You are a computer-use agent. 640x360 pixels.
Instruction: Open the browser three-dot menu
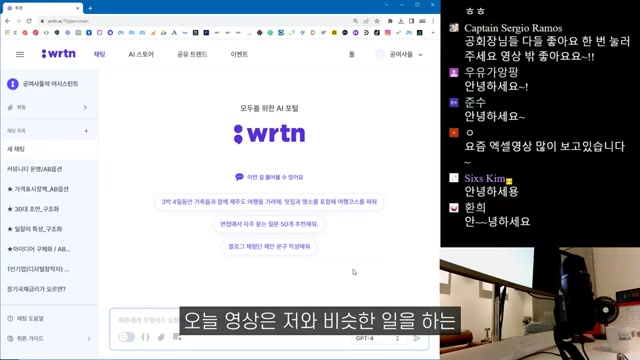click(x=433, y=21)
